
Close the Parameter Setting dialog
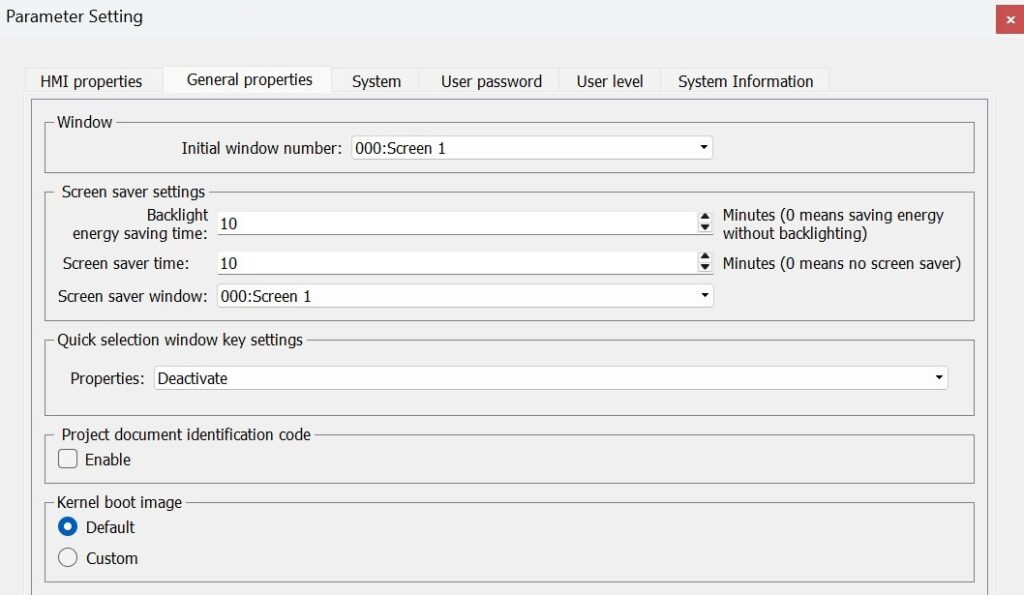(x=1010, y=20)
